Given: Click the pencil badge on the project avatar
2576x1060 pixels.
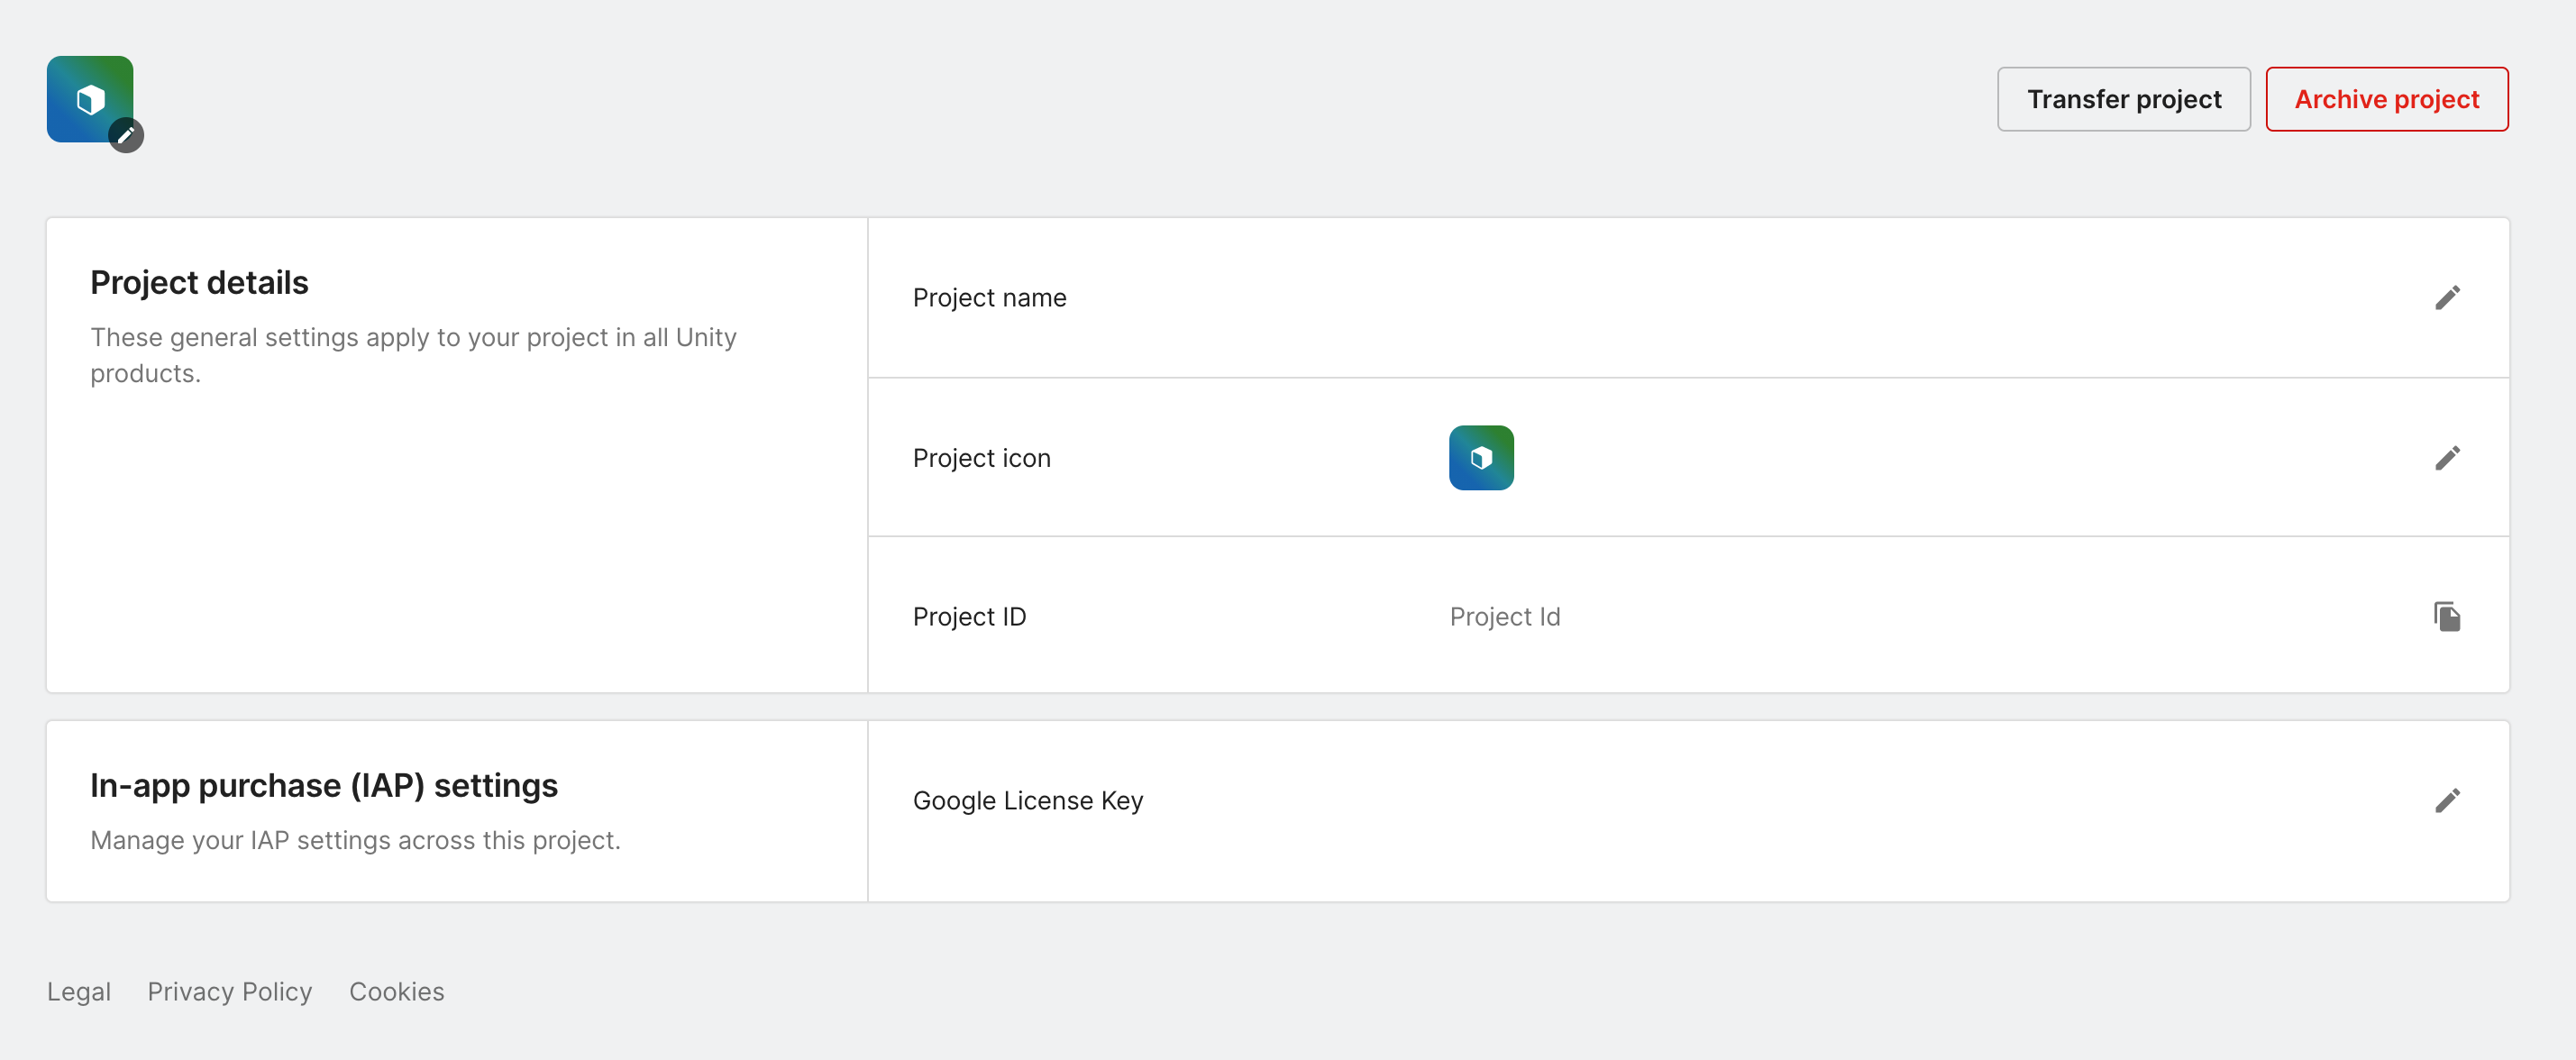Looking at the screenshot, I should pos(124,137).
